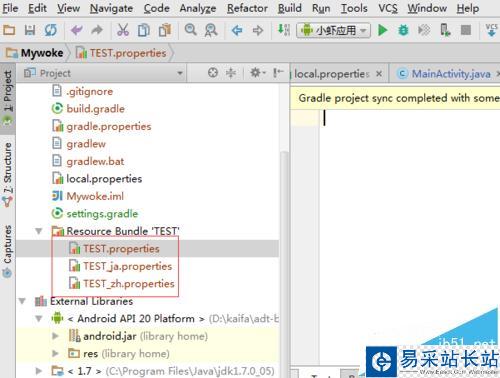Click the Undo arrow icon
500x378 pixels.
[x=77, y=30]
